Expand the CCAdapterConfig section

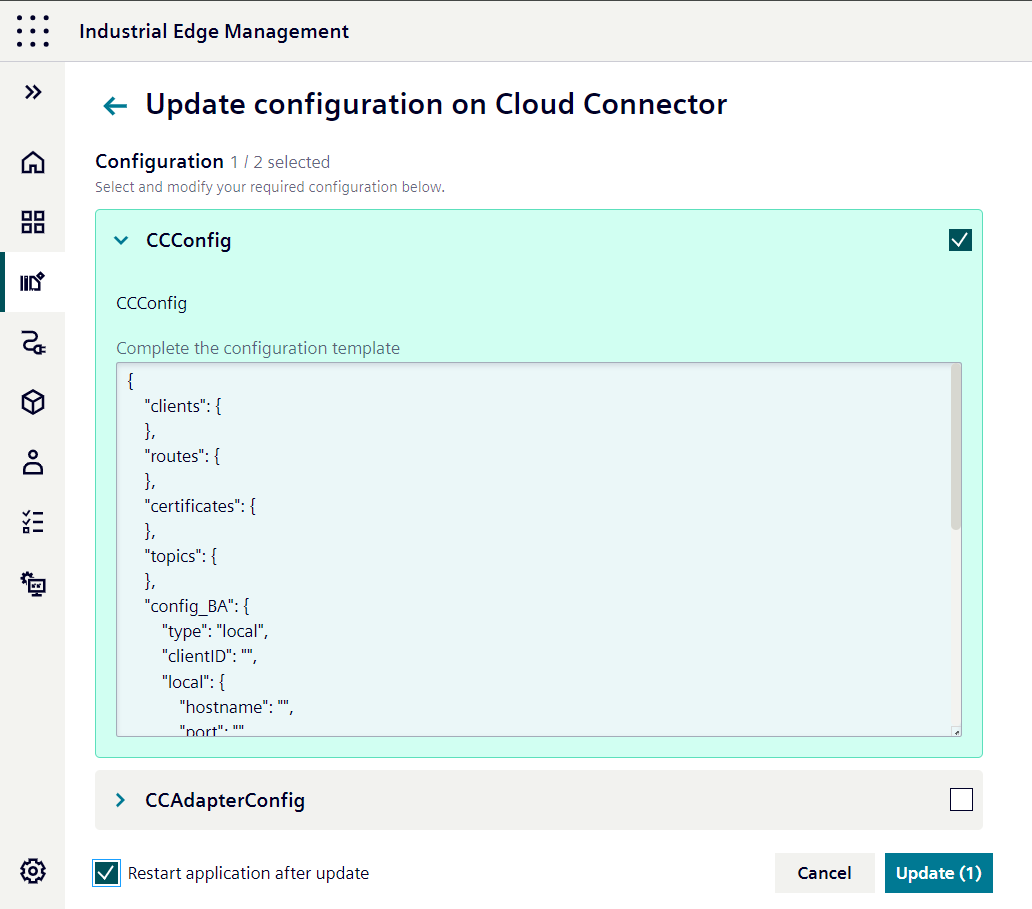[121, 800]
